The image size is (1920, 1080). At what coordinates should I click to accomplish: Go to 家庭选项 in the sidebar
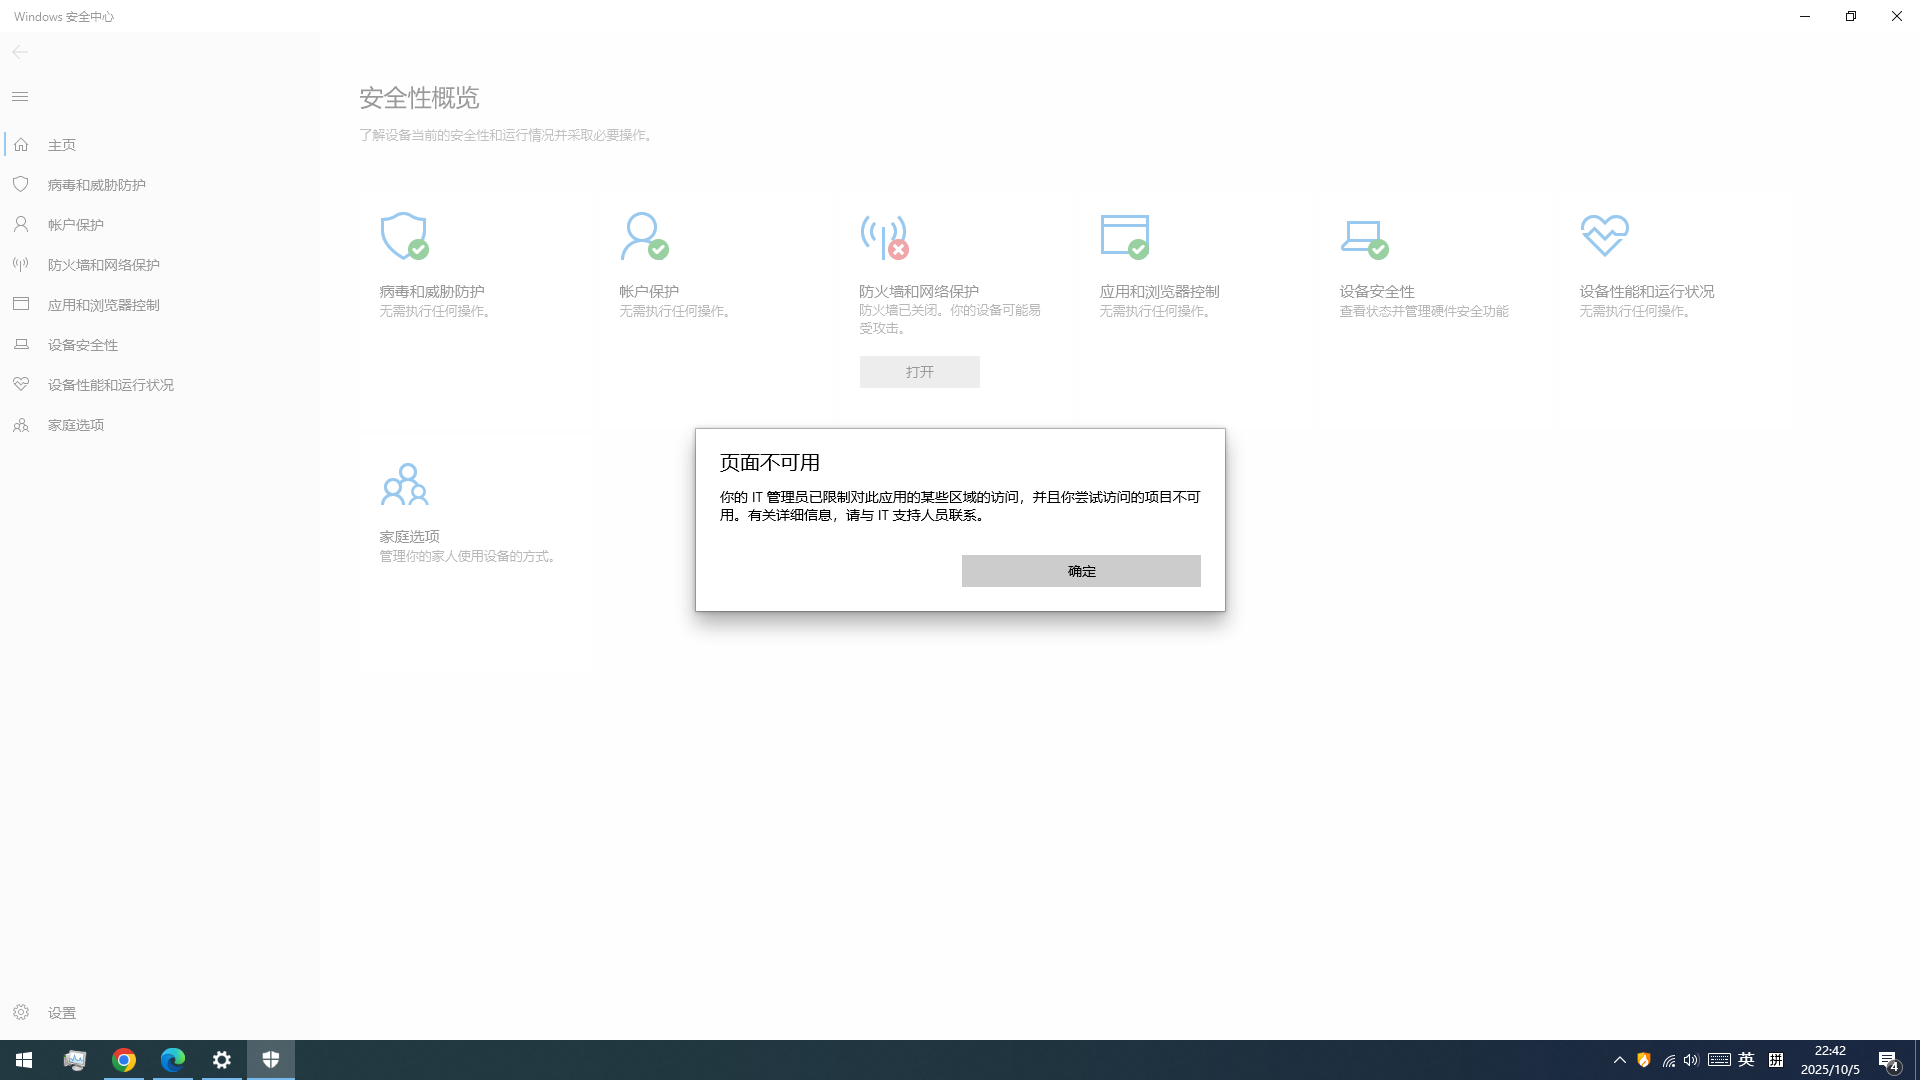pos(75,425)
